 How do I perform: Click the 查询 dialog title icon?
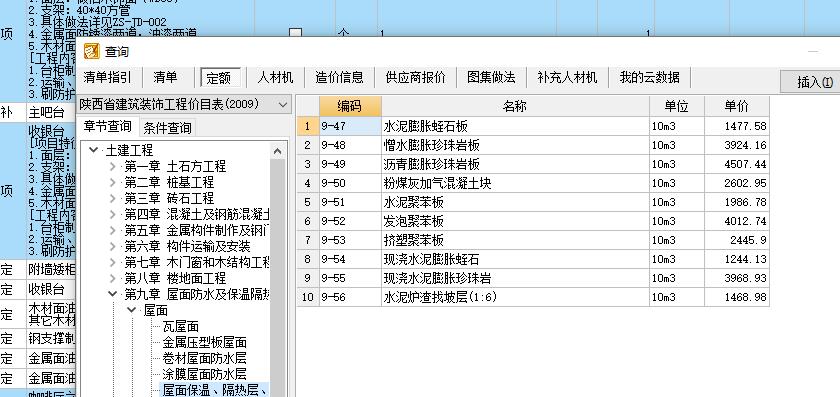tap(92, 51)
